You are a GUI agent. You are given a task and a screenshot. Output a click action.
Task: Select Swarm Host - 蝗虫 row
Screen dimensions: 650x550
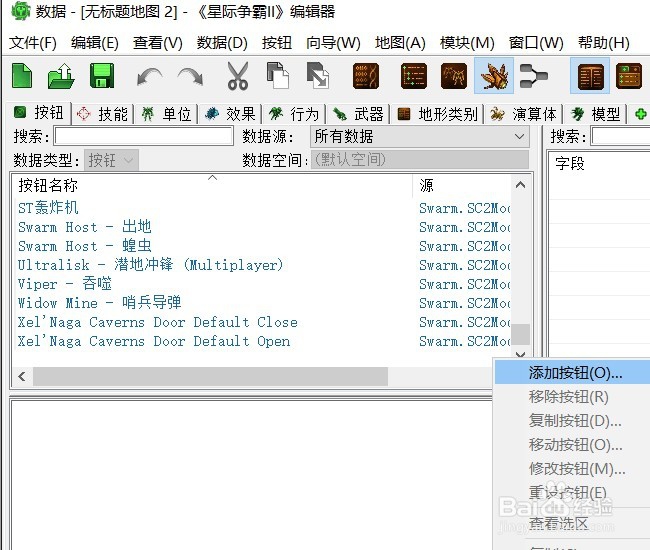click(x=261, y=246)
